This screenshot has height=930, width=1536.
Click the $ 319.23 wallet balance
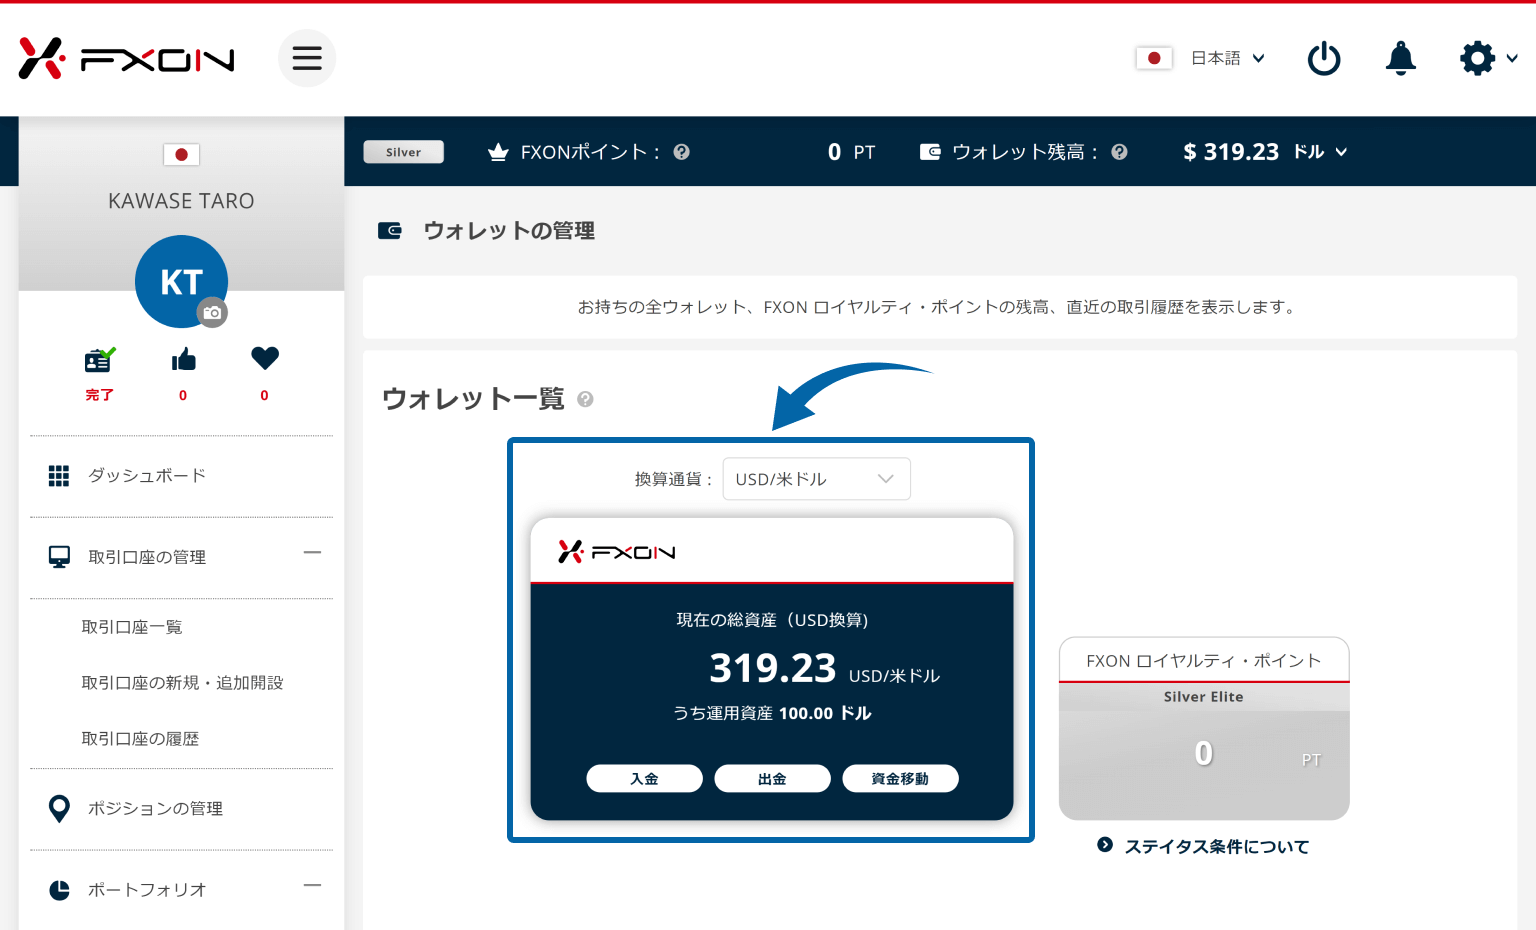1231,152
